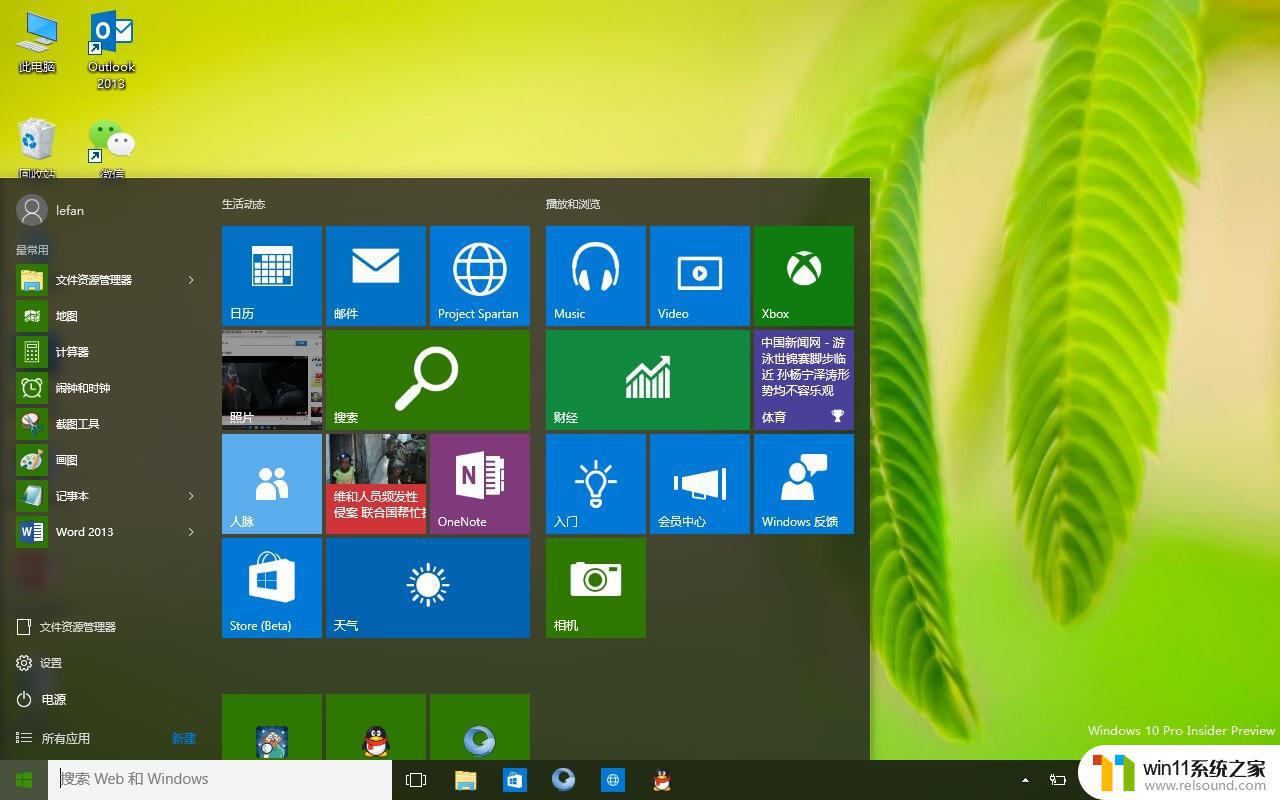
Task: Open 设置 settings
Action: point(40,663)
